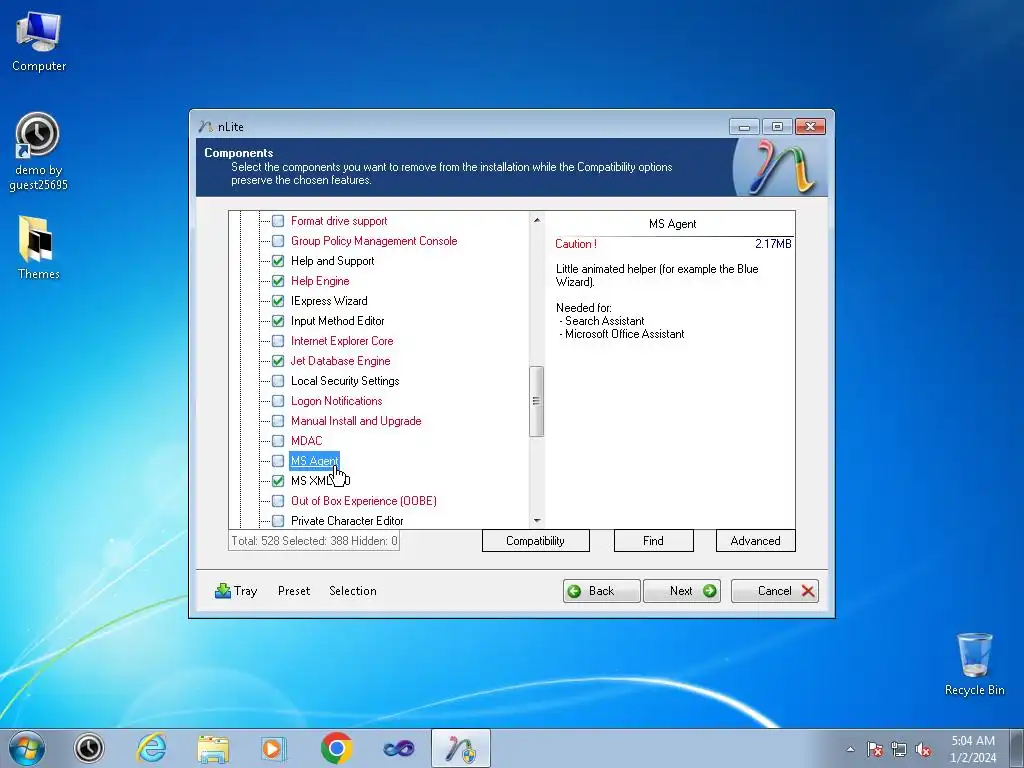The width and height of the screenshot is (1024, 768).
Task: Uncheck IExpress Wizard
Action: pyautogui.click(x=278, y=301)
